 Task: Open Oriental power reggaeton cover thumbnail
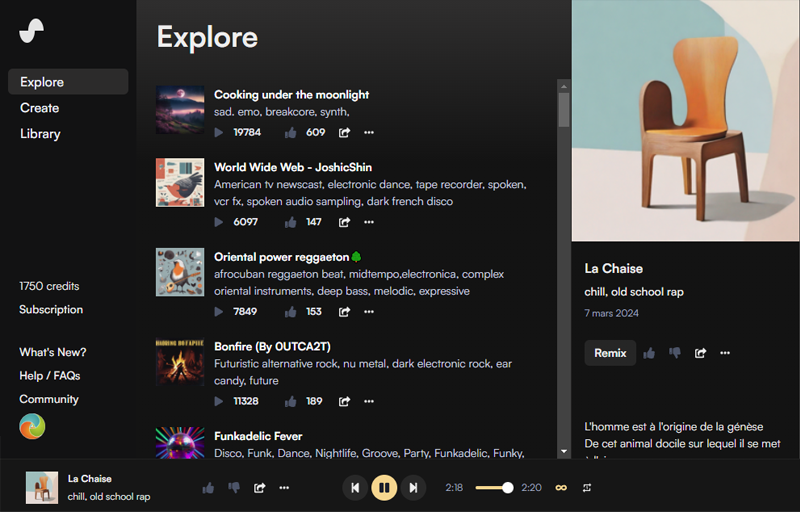click(180, 272)
